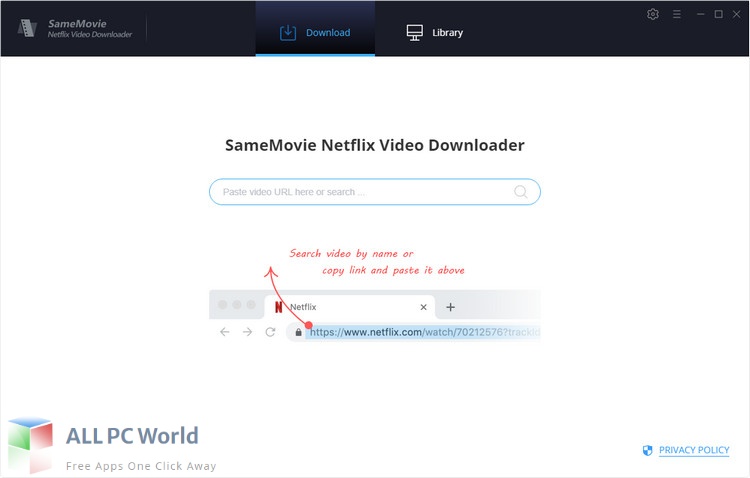
Task: Open the hamburger menu icon
Action: pyautogui.click(x=676, y=14)
